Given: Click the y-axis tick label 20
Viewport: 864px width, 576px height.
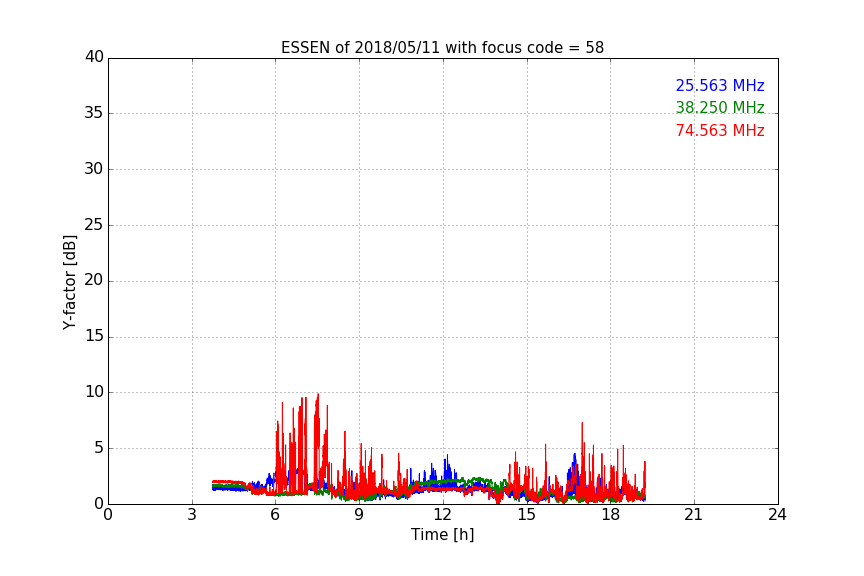Looking at the screenshot, I should click(94, 280).
